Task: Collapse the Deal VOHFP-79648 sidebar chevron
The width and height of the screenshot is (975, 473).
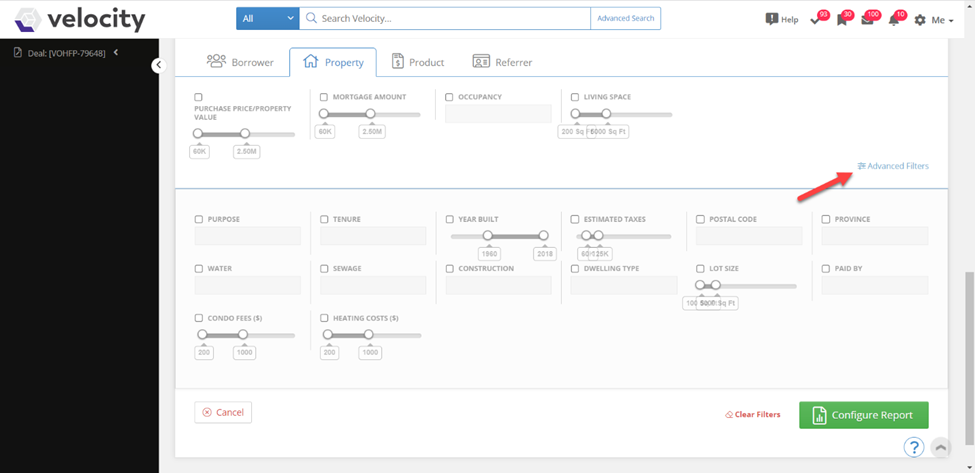Action: tap(116, 53)
